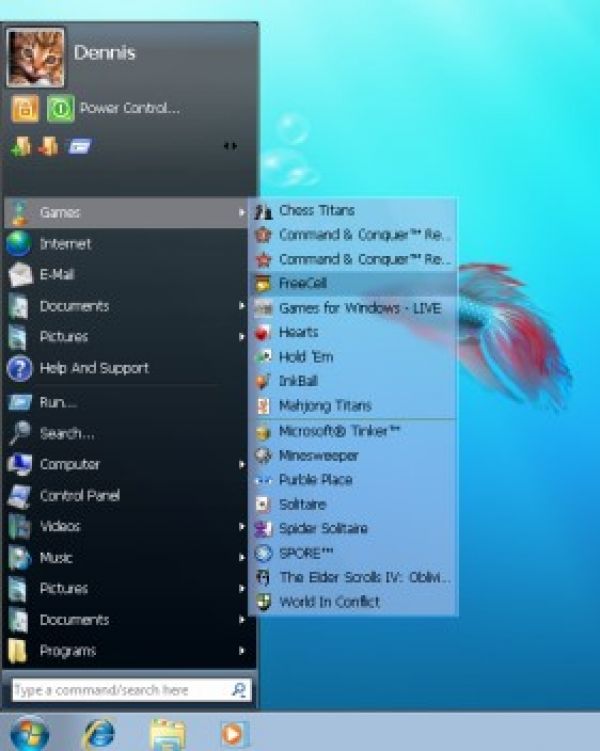Expand Documents entry directly above Programs
The height and width of the screenshot is (751, 600).
[126, 620]
